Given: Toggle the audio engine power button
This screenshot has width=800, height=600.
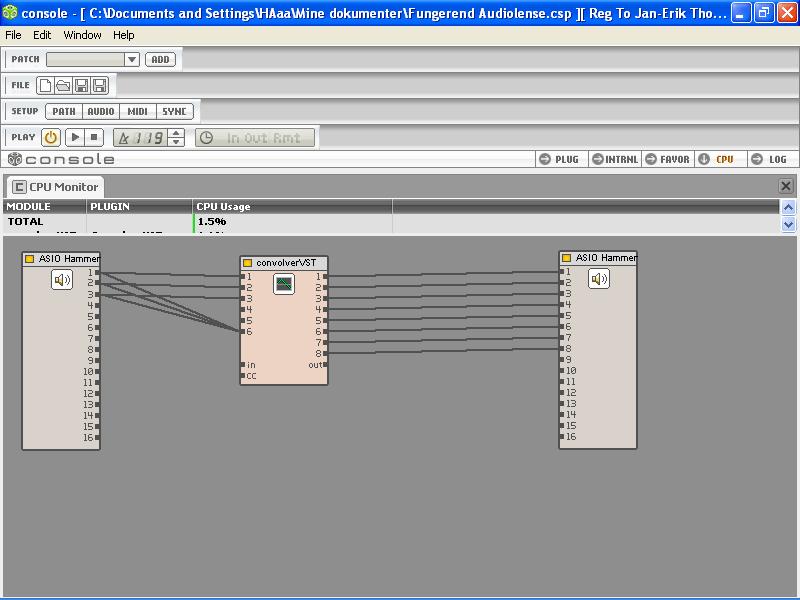Looking at the screenshot, I should [x=51, y=137].
